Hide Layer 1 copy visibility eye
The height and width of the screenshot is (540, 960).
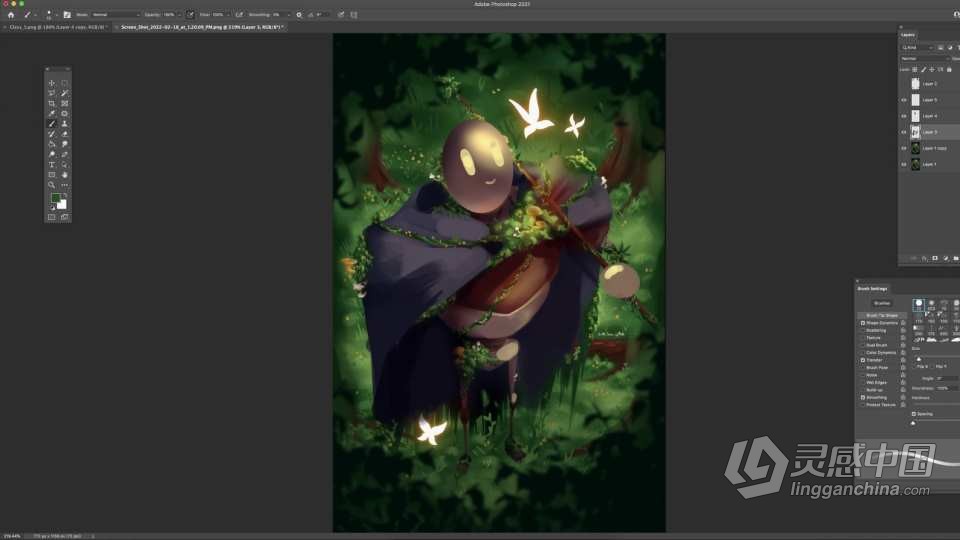pos(904,148)
